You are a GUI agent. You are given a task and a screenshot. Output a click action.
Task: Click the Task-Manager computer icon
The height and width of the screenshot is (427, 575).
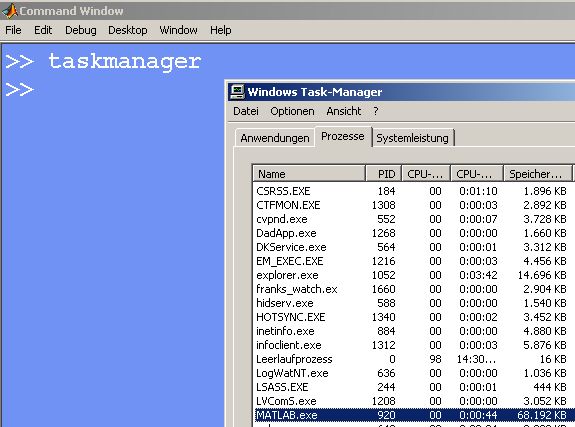pos(237,92)
